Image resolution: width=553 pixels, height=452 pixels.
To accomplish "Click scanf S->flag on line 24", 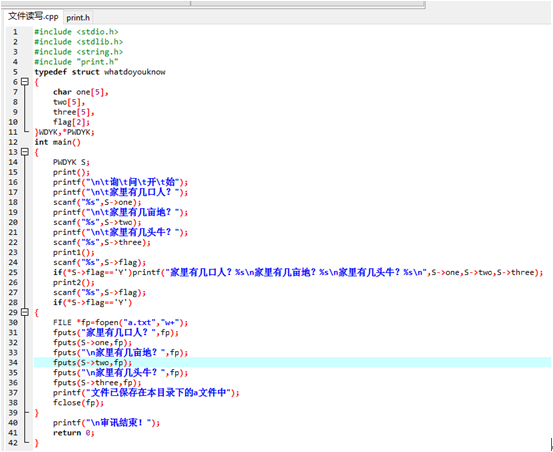I will click(99, 262).
